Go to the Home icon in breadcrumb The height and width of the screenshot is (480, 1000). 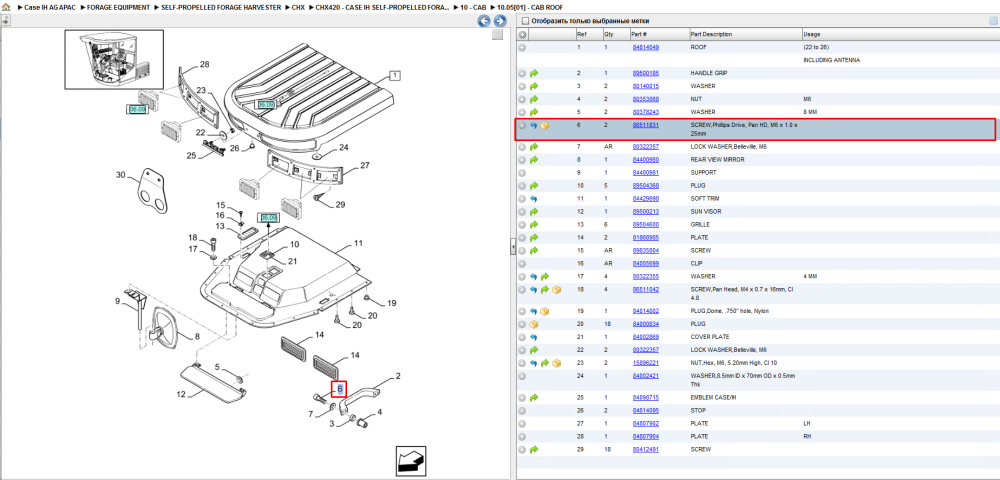6,8
